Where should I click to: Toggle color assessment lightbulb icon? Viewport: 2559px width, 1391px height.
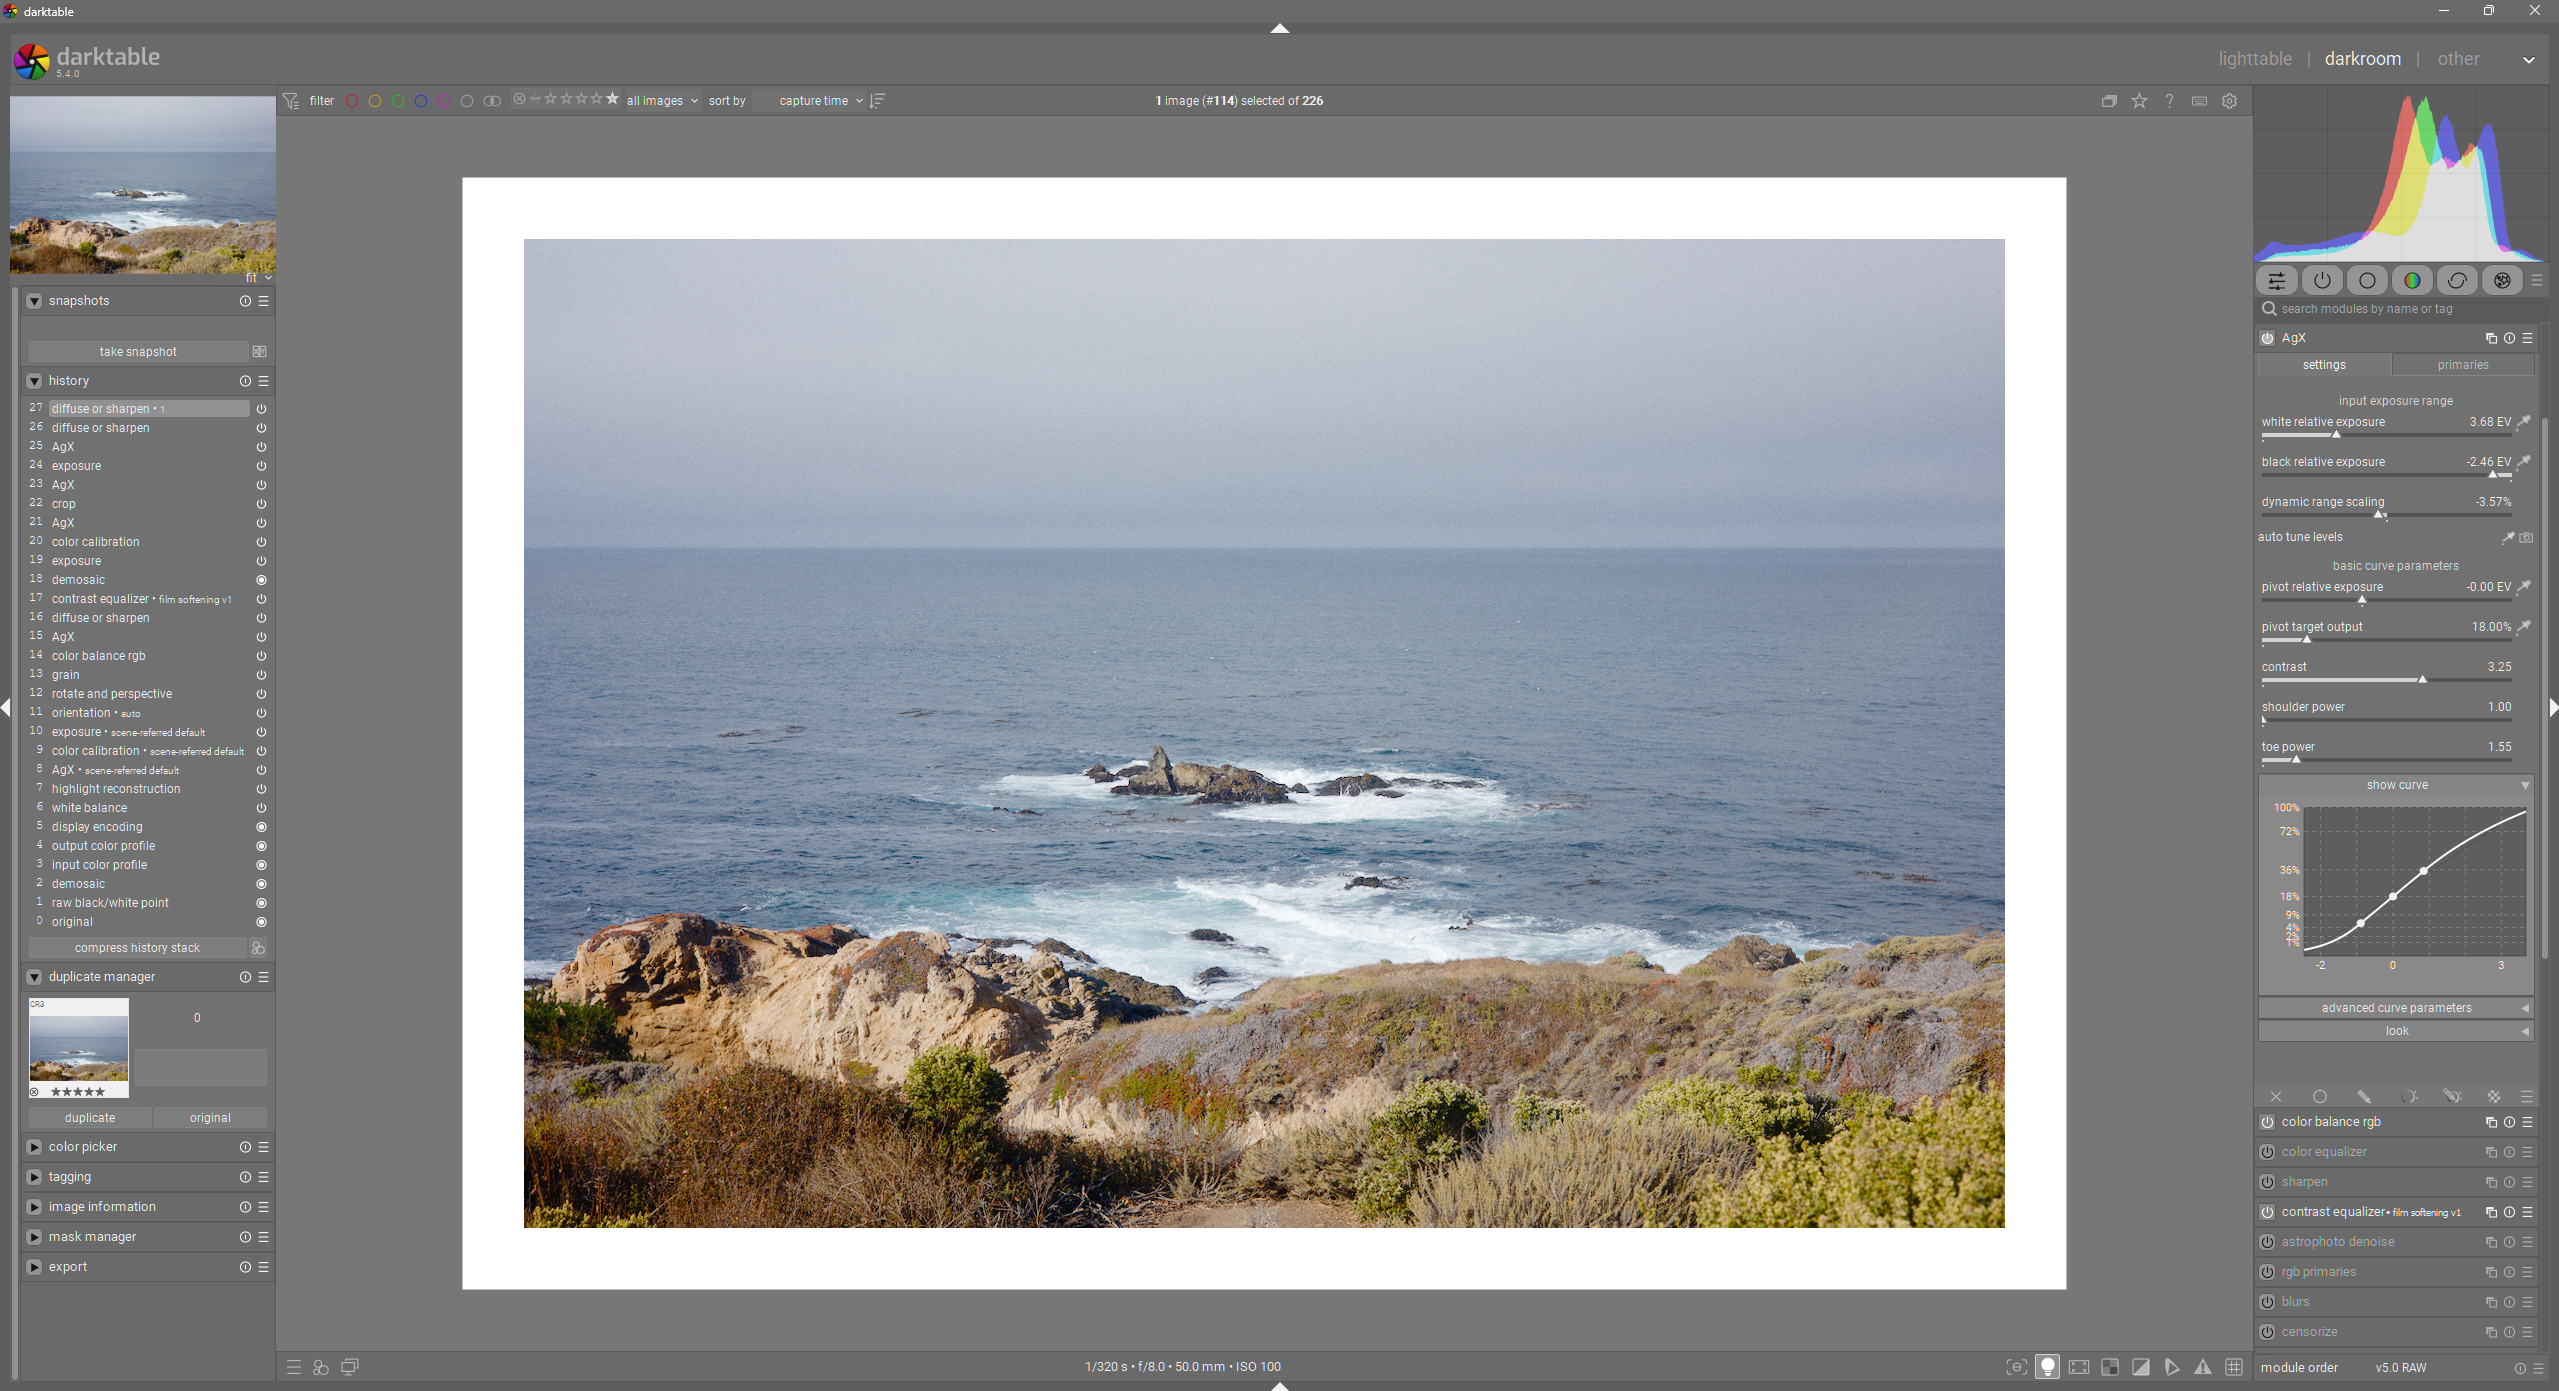tap(2047, 1367)
